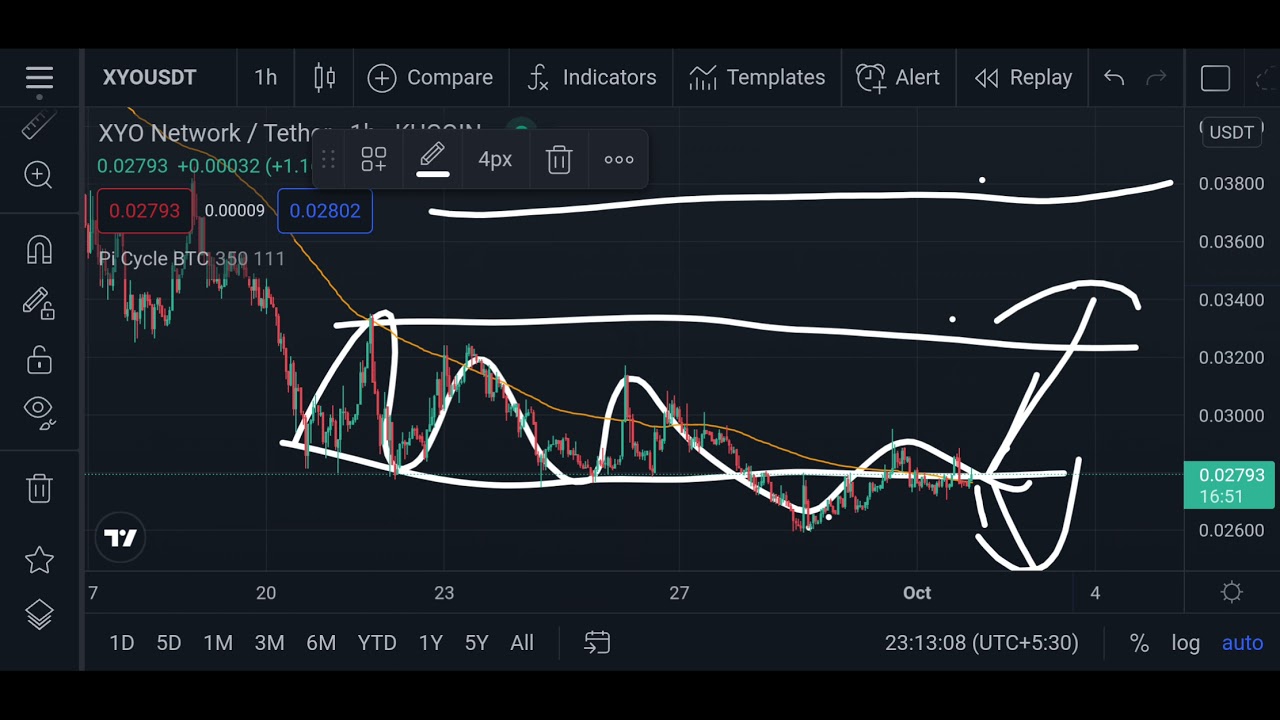
Task: Click the 0.03800 price axis label
Action: [1231, 184]
